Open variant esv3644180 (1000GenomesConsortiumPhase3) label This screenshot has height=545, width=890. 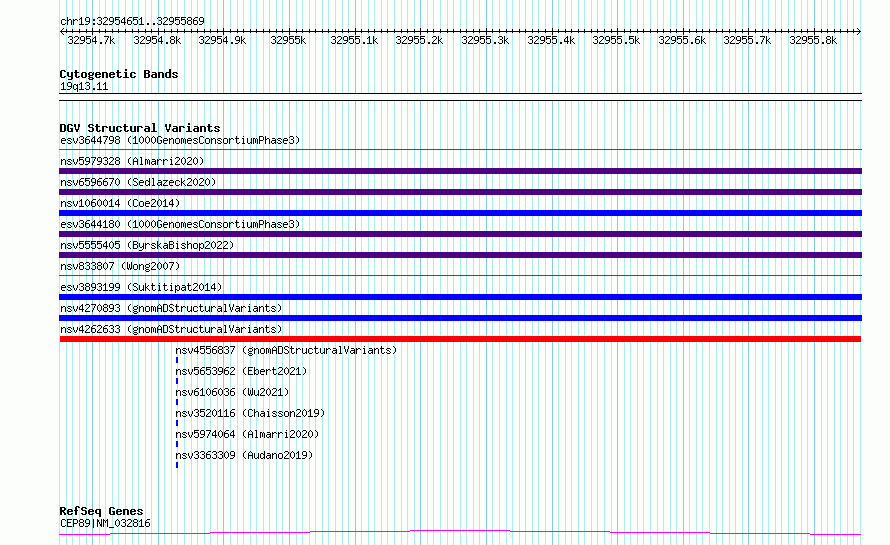click(180, 224)
